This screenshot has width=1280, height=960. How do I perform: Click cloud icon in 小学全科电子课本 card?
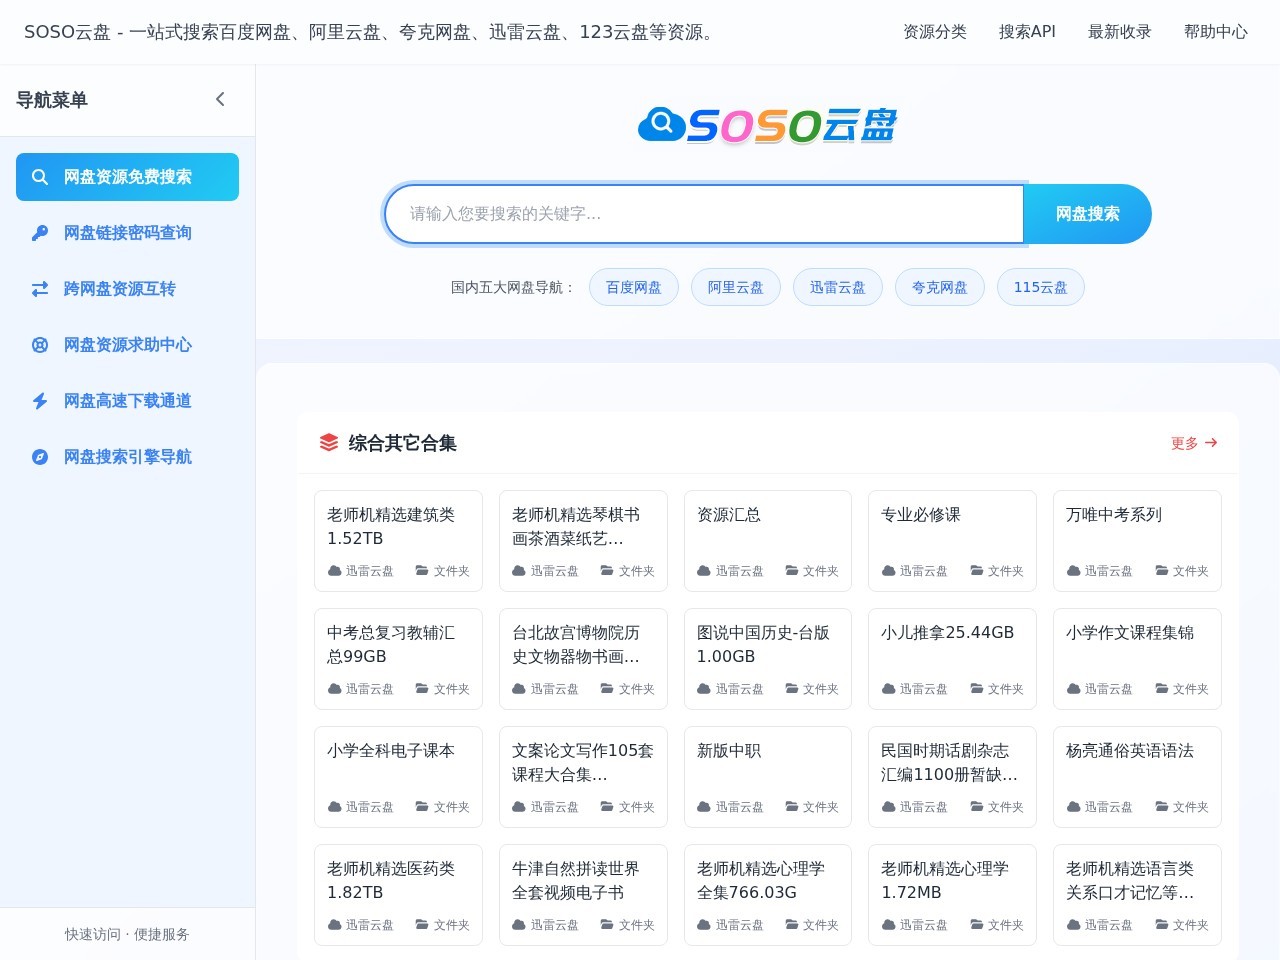pyautogui.click(x=335, y=807)
